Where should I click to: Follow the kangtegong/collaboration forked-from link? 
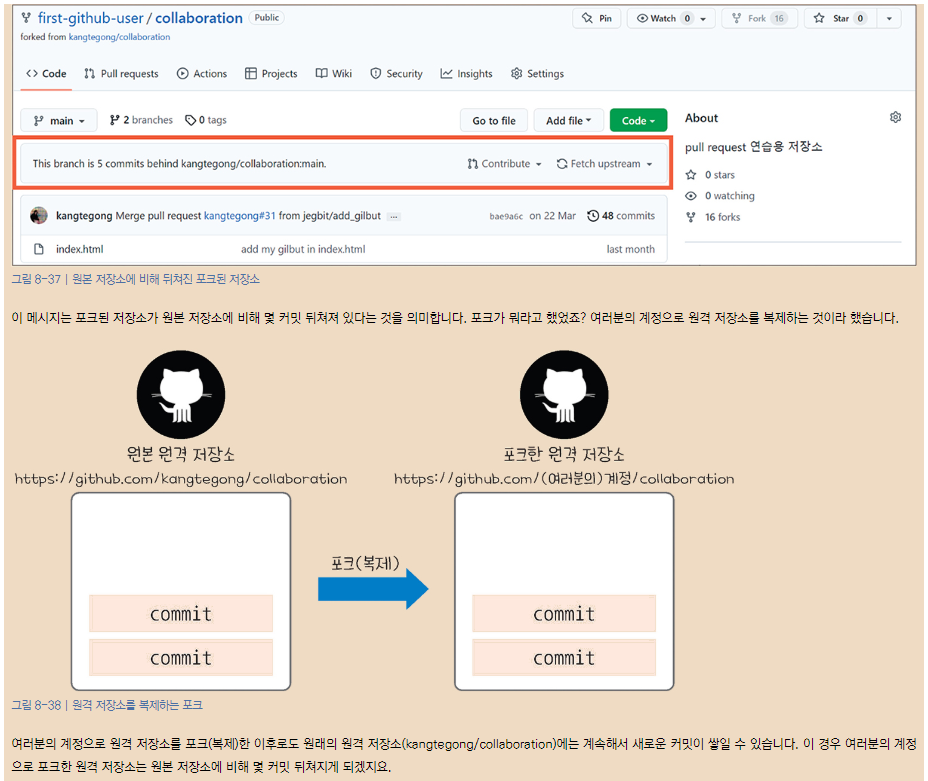[120, 37]
